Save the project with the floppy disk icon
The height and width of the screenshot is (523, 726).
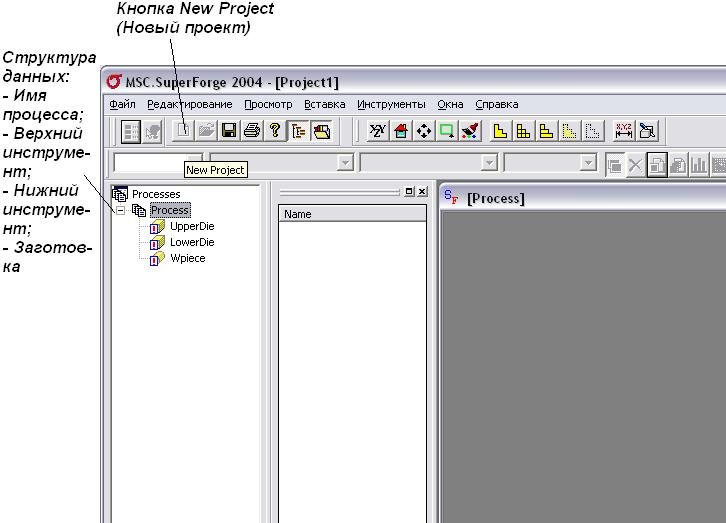(x=229, y=131)
